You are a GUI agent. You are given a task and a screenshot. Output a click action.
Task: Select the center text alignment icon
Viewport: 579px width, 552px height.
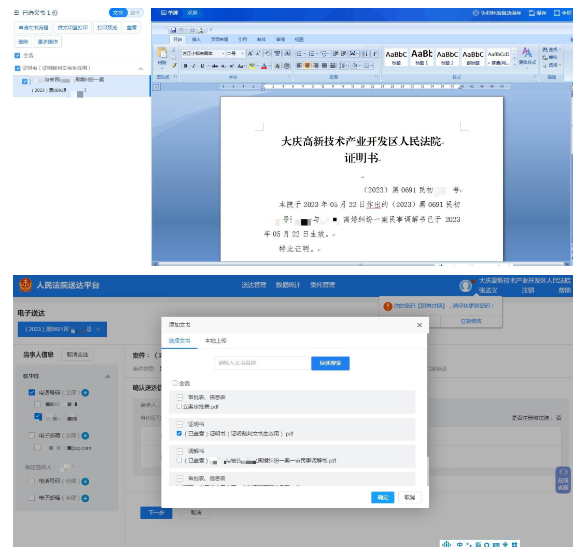307,65
